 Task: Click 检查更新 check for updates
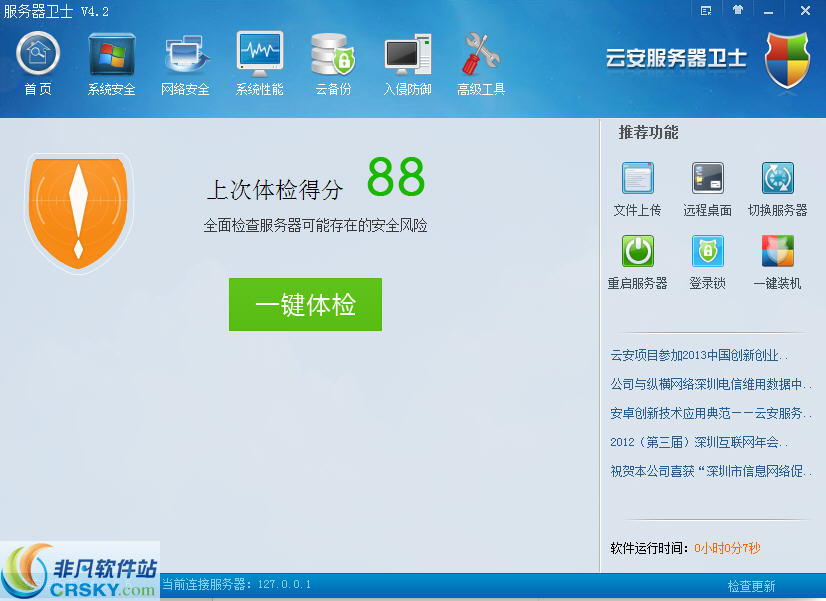pos(751,586)
